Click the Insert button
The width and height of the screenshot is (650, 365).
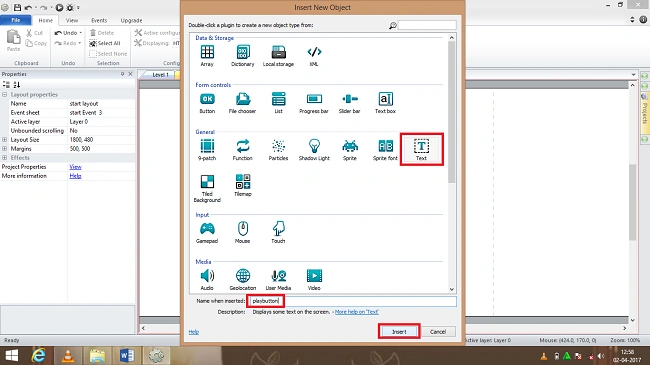coord(399,331)
